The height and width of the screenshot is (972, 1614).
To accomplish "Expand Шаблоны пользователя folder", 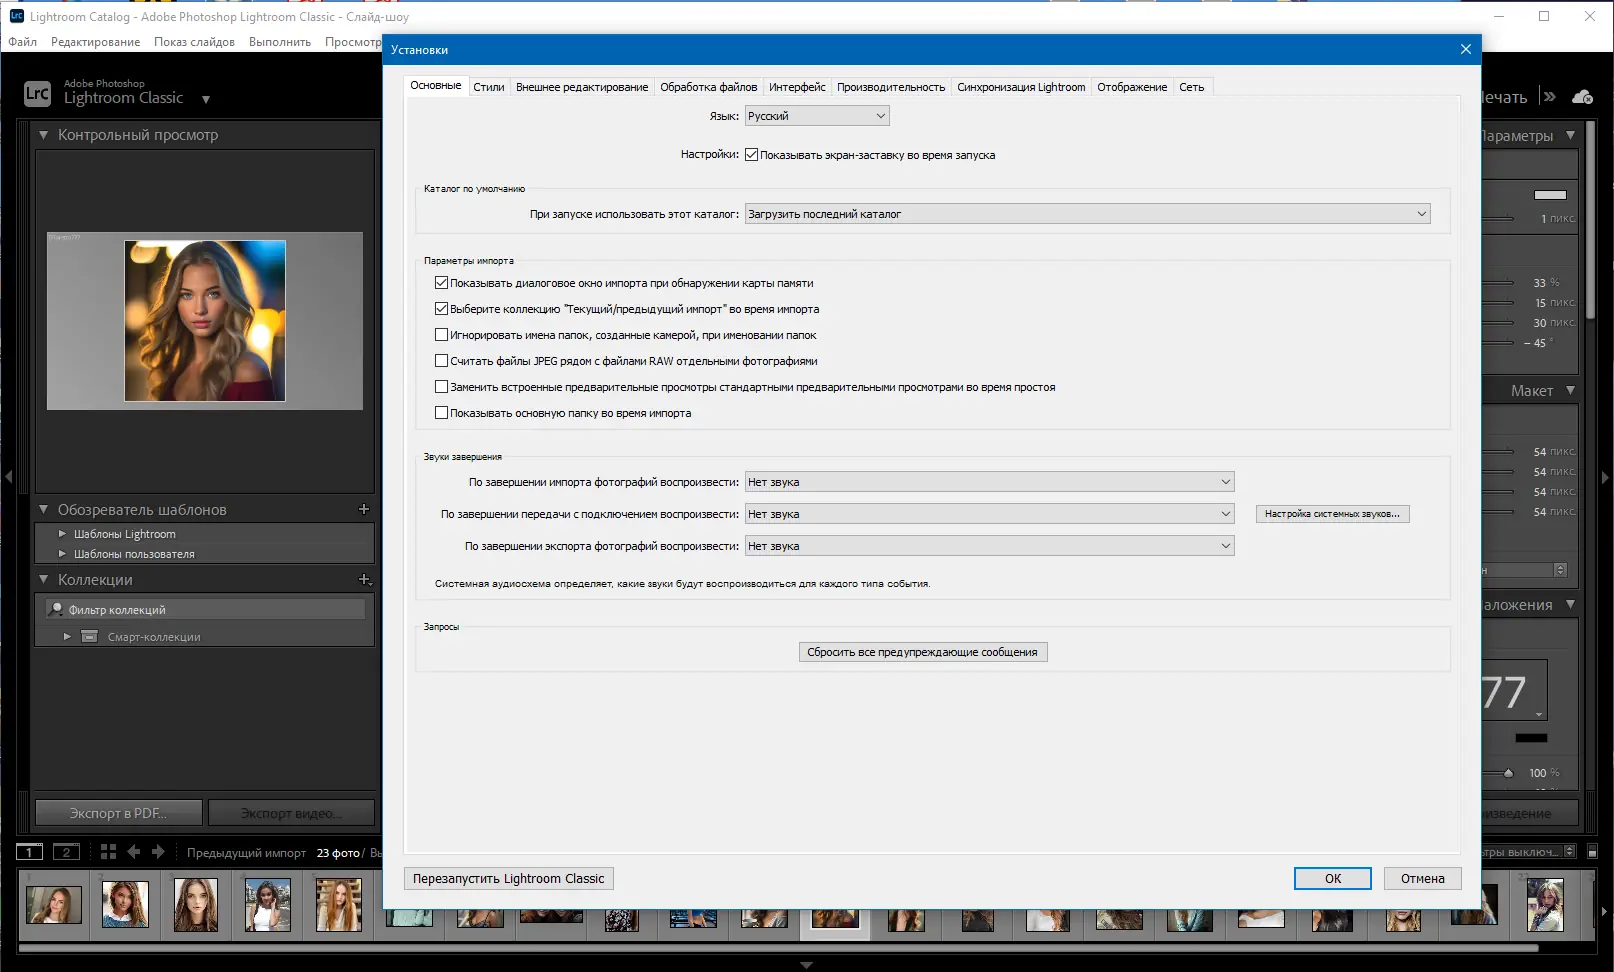I will tap(62, 554).
